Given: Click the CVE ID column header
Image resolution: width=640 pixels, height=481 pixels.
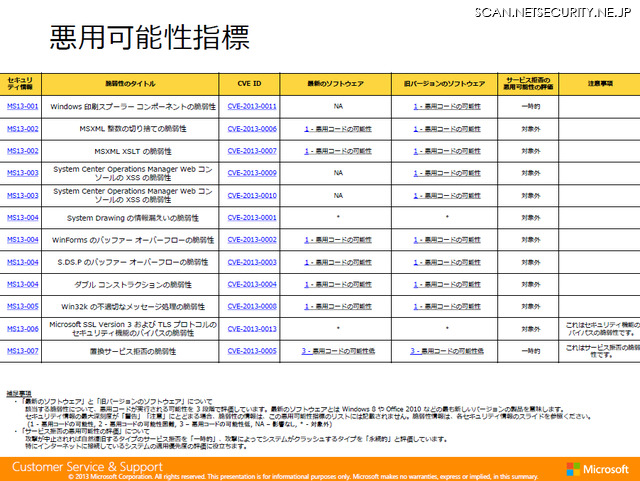Looking at the screenshot, I should point(249,83).
